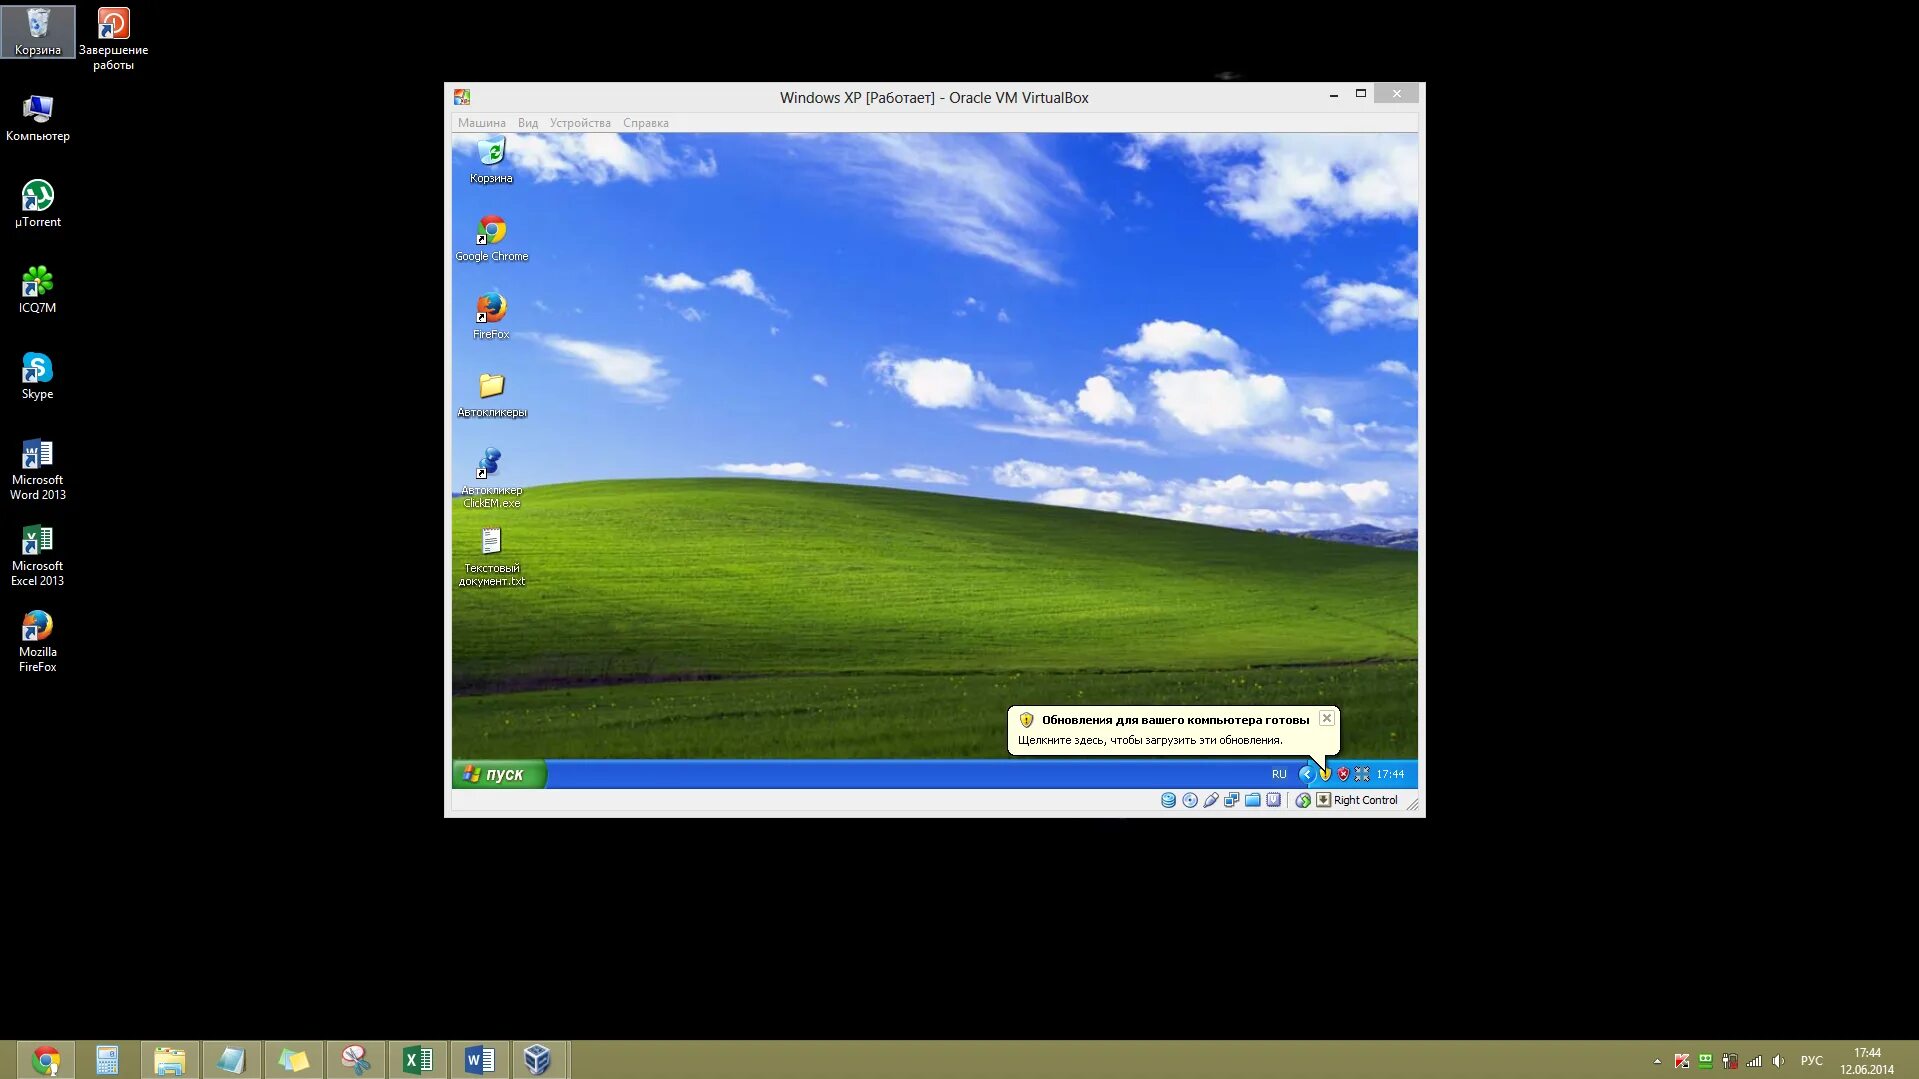Open the Устройства menu in VirtualBox
The width and height of the screenshot is (1919, 1079).
click(580, 123)
